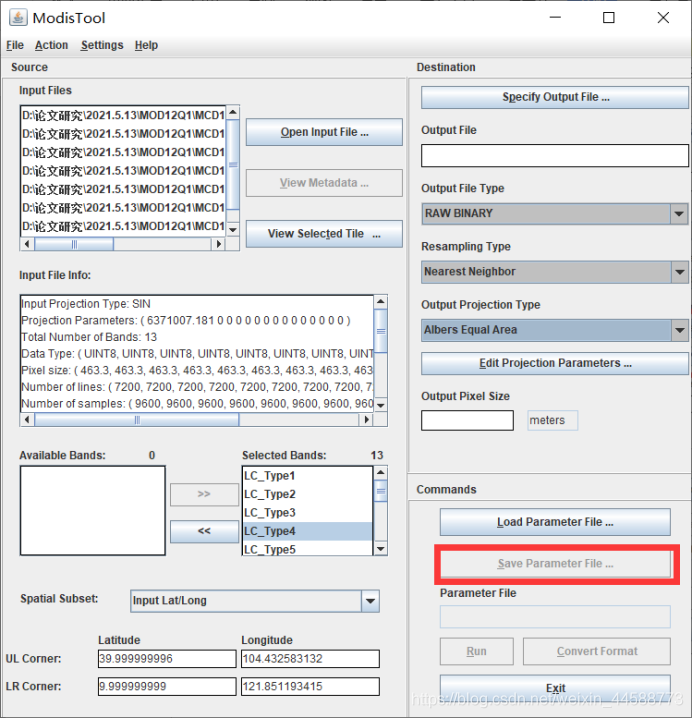The height and width of the screenshot is (718, 693).
Task: Click Input Files list scroll down arrow
Action: point(233,230)
